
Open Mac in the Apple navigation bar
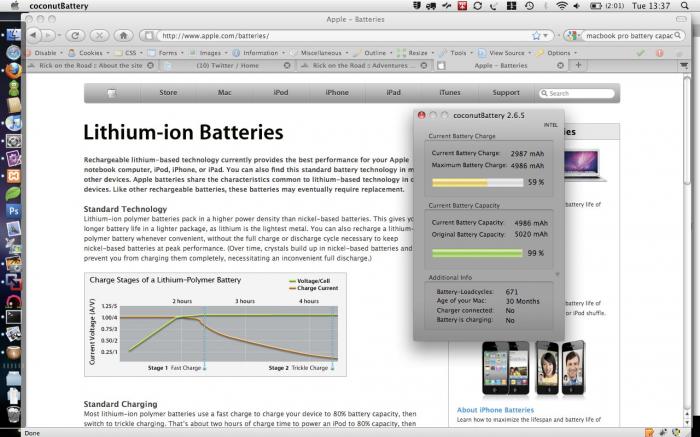[225, 93]
